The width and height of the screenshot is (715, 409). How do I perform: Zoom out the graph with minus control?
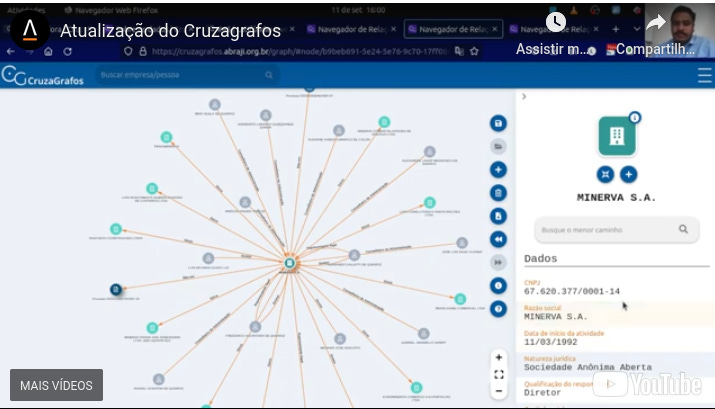pyautogui.click(x=499, y=391)
